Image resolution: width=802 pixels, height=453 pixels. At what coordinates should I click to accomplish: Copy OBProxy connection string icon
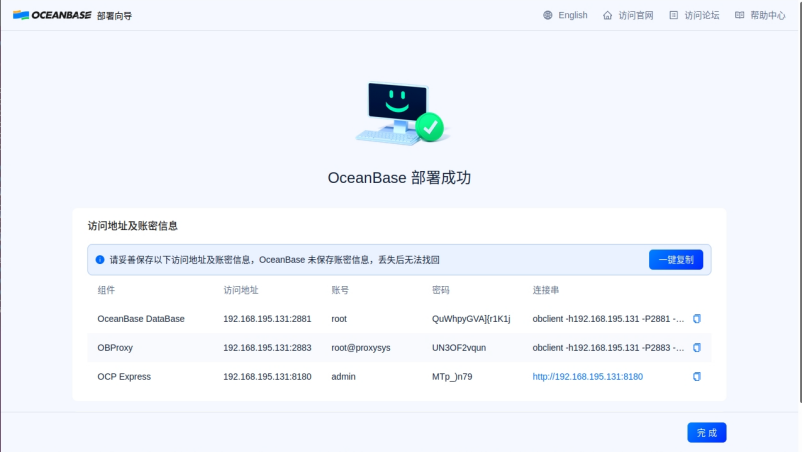[697, 348]
